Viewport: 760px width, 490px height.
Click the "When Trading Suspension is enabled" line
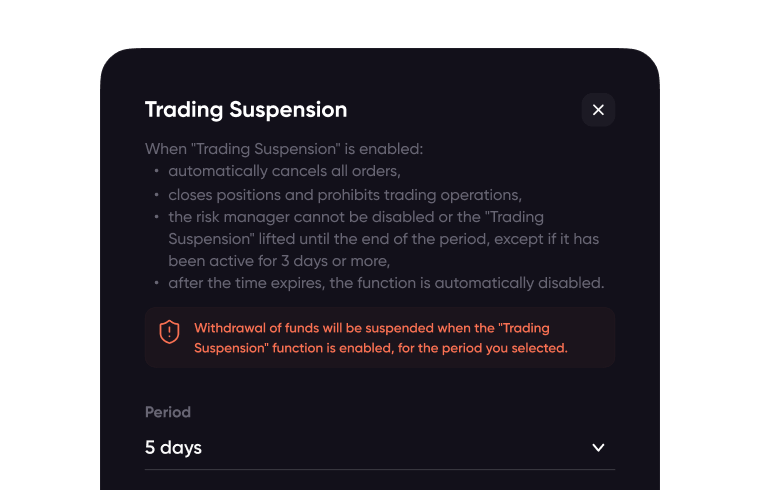[x=284, y=149]
